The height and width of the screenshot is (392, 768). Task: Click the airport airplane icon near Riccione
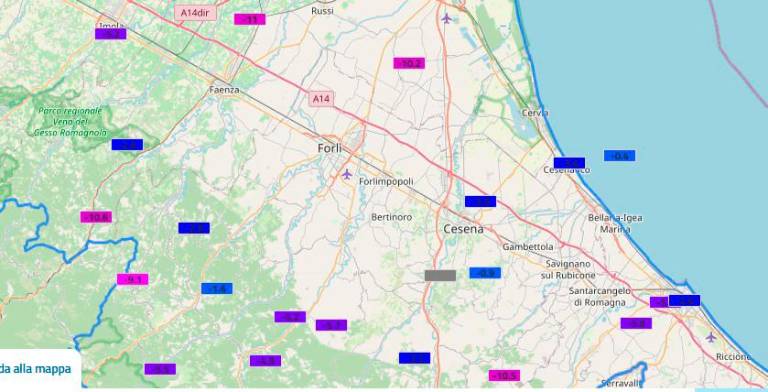pyautogui.click(x=711, y=337)
